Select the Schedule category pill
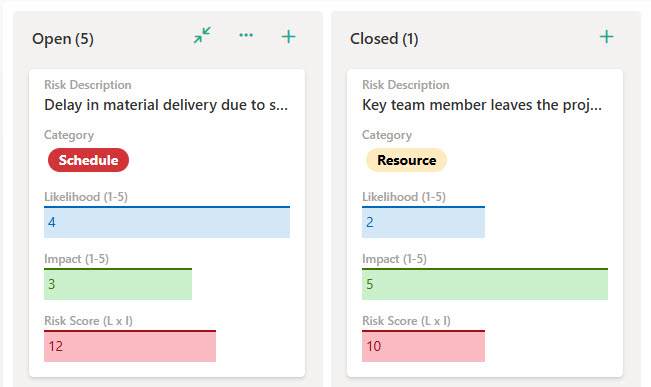The height and width of the screenshot is (387, 651). point(88,160)
